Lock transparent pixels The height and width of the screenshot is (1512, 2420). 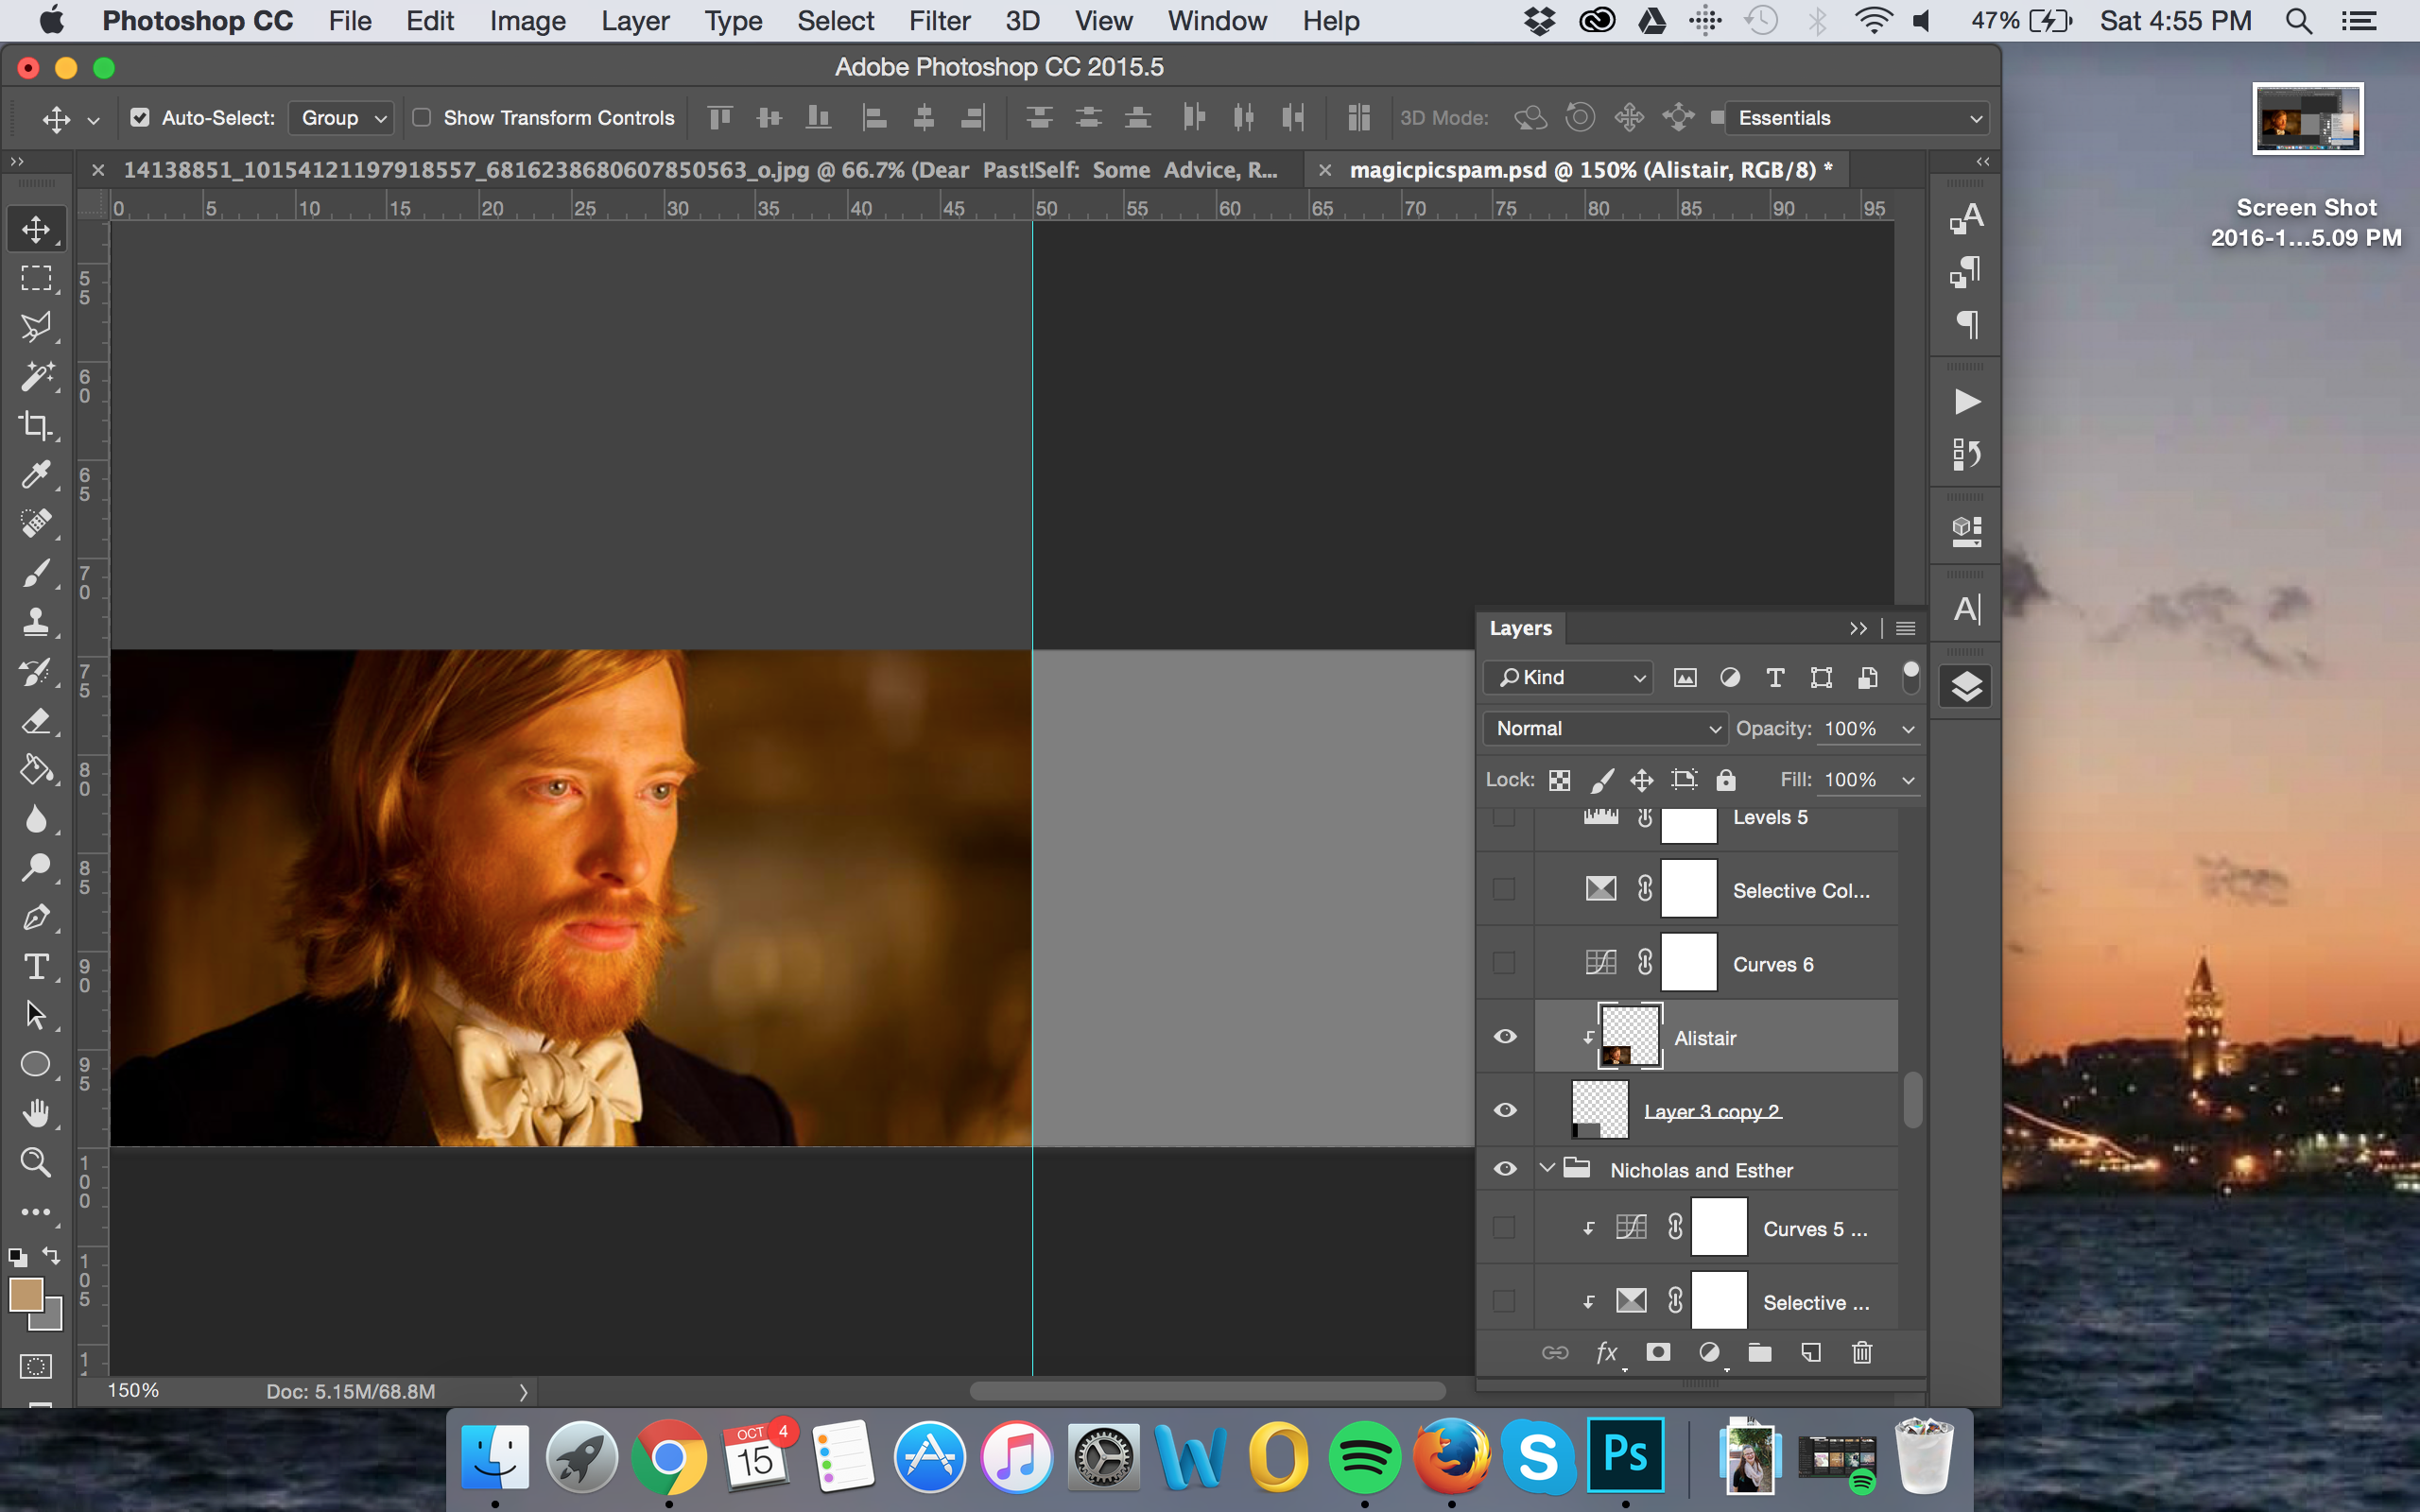tap(1559, 780)
